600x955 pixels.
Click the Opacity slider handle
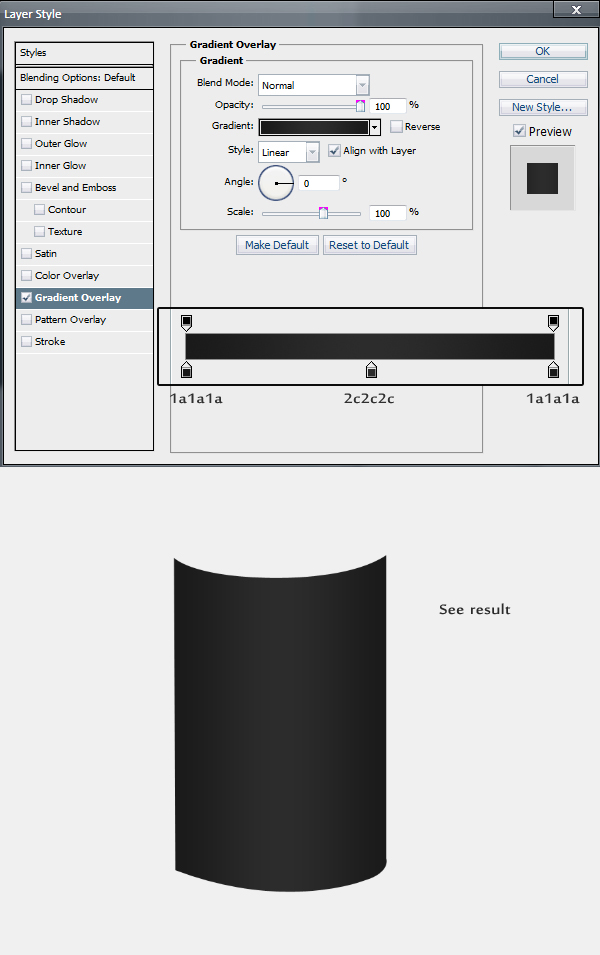361,105
